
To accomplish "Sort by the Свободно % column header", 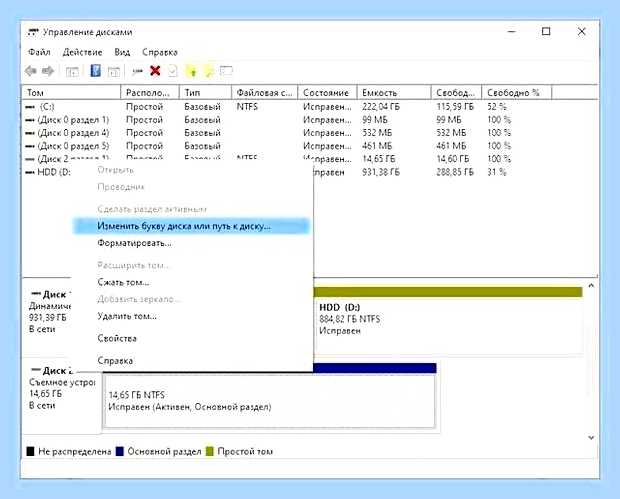I will pyautogui.click(x=516, y=93).
